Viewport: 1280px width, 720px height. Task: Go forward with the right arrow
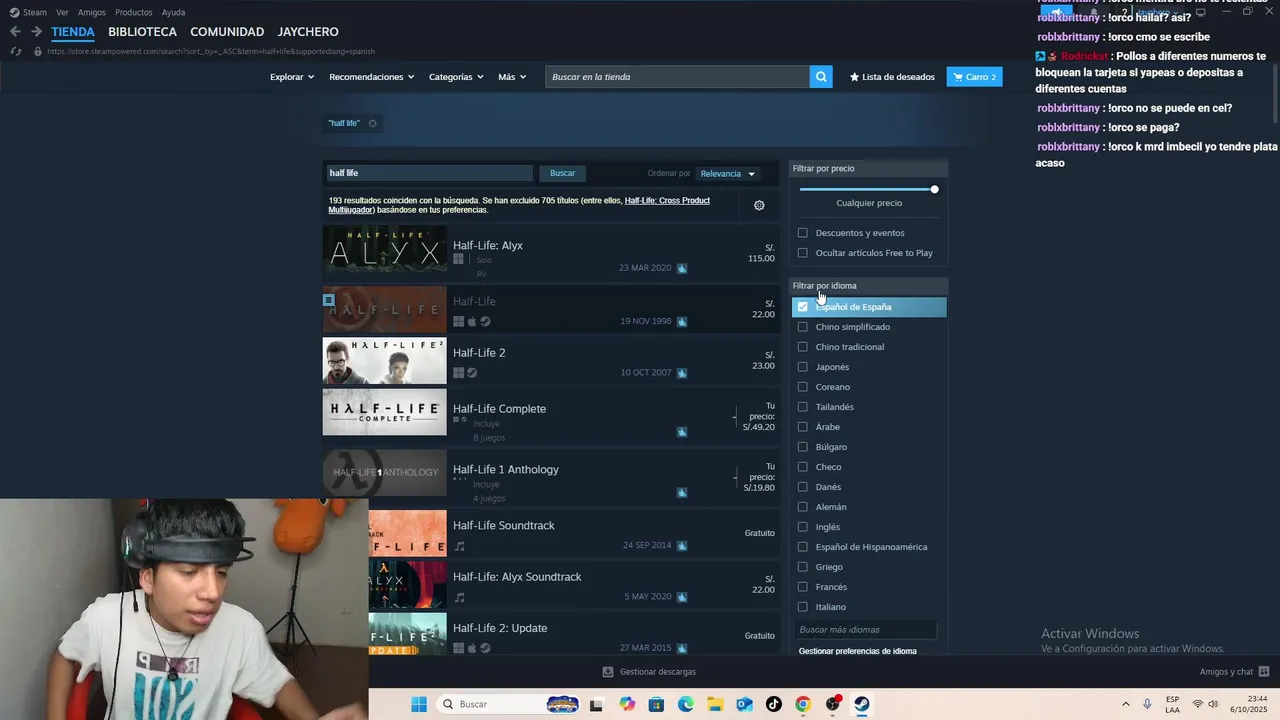point(36,32)
